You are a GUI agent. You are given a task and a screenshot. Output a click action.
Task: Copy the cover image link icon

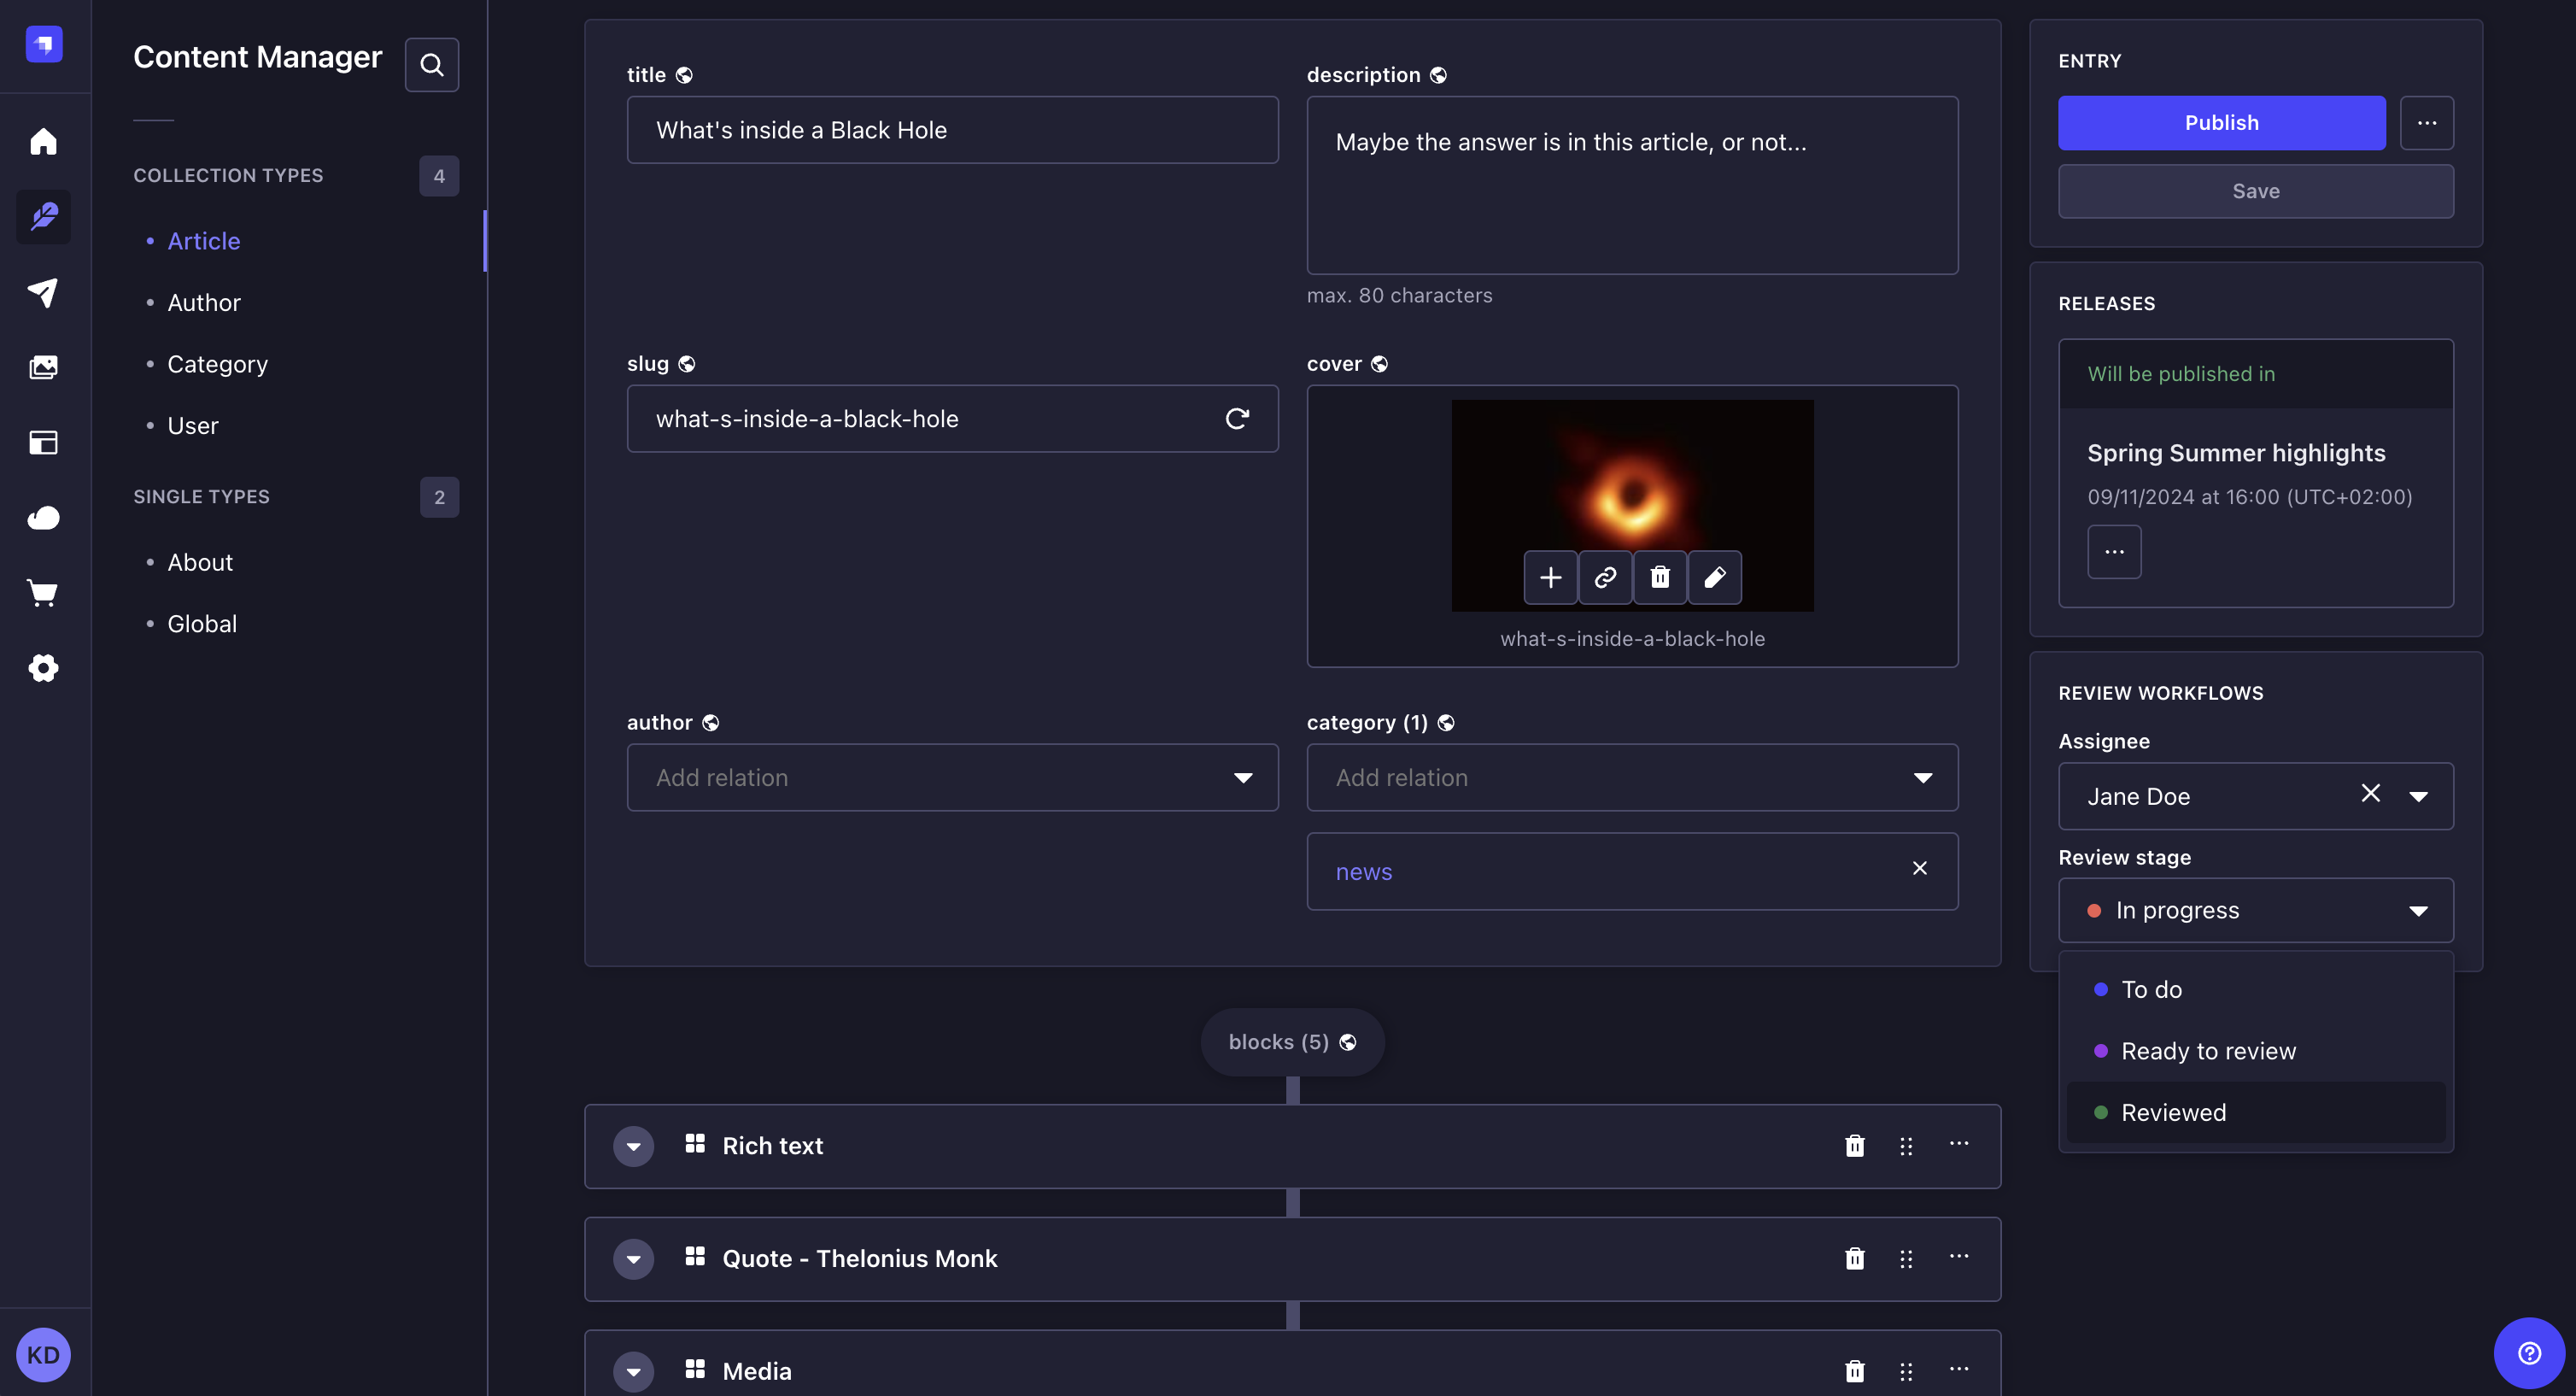coord(1605,577)
